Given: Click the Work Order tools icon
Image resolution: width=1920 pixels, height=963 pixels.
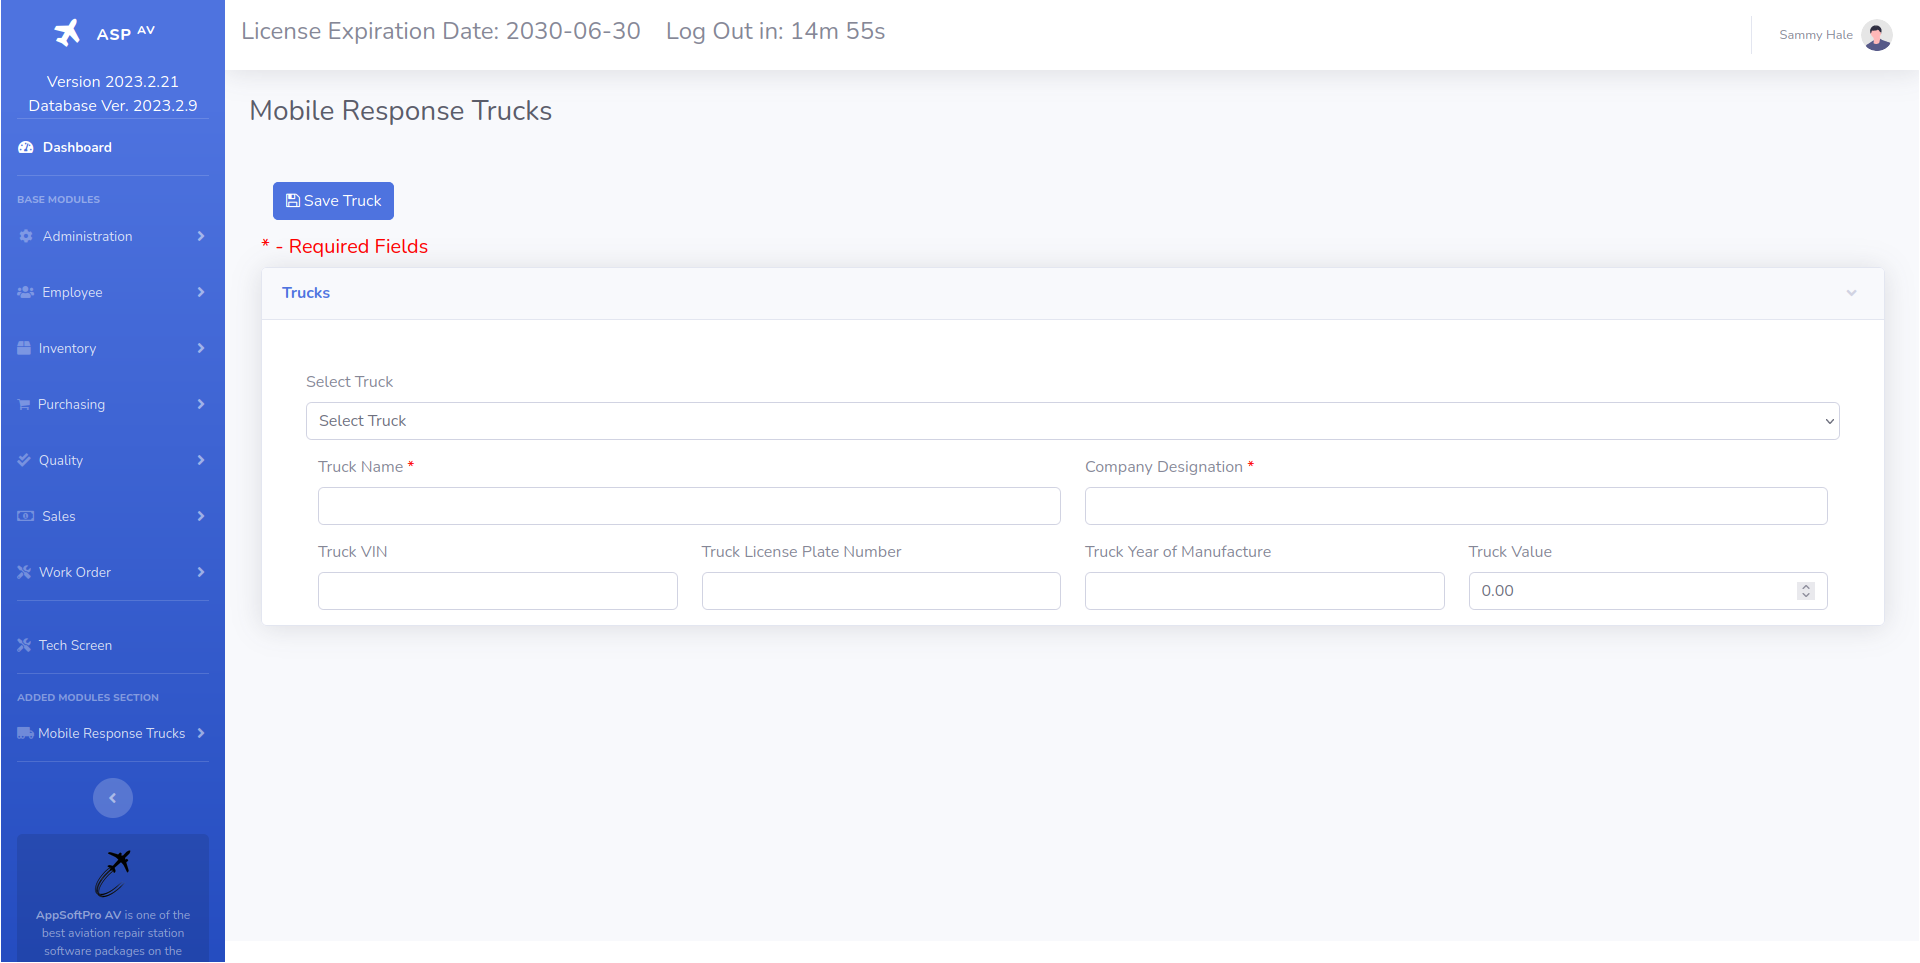Looking at the screenshot, I should click(25, 572).
